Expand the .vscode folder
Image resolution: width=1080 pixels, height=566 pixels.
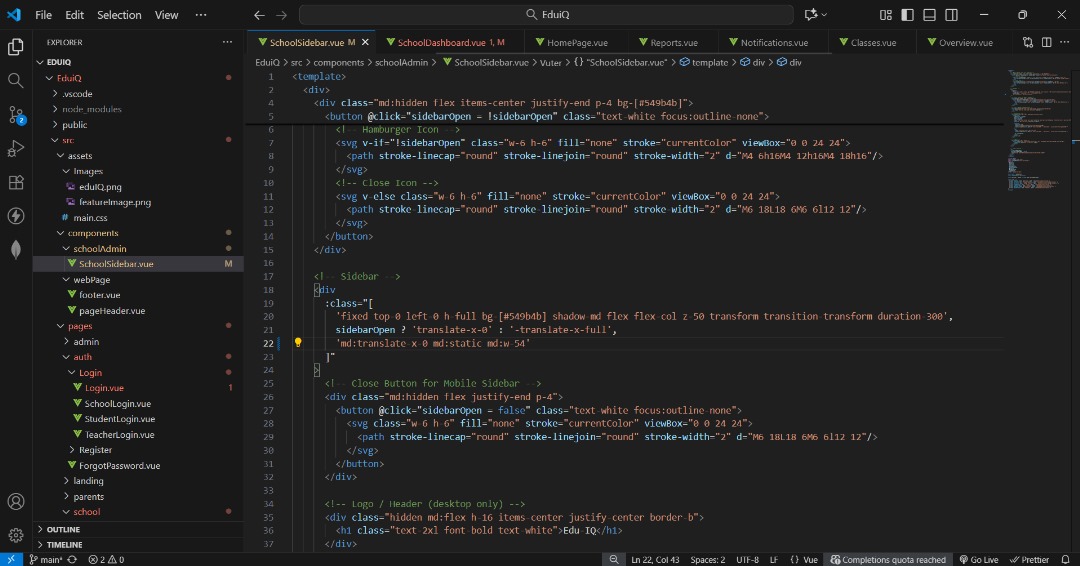click(55, 94)
